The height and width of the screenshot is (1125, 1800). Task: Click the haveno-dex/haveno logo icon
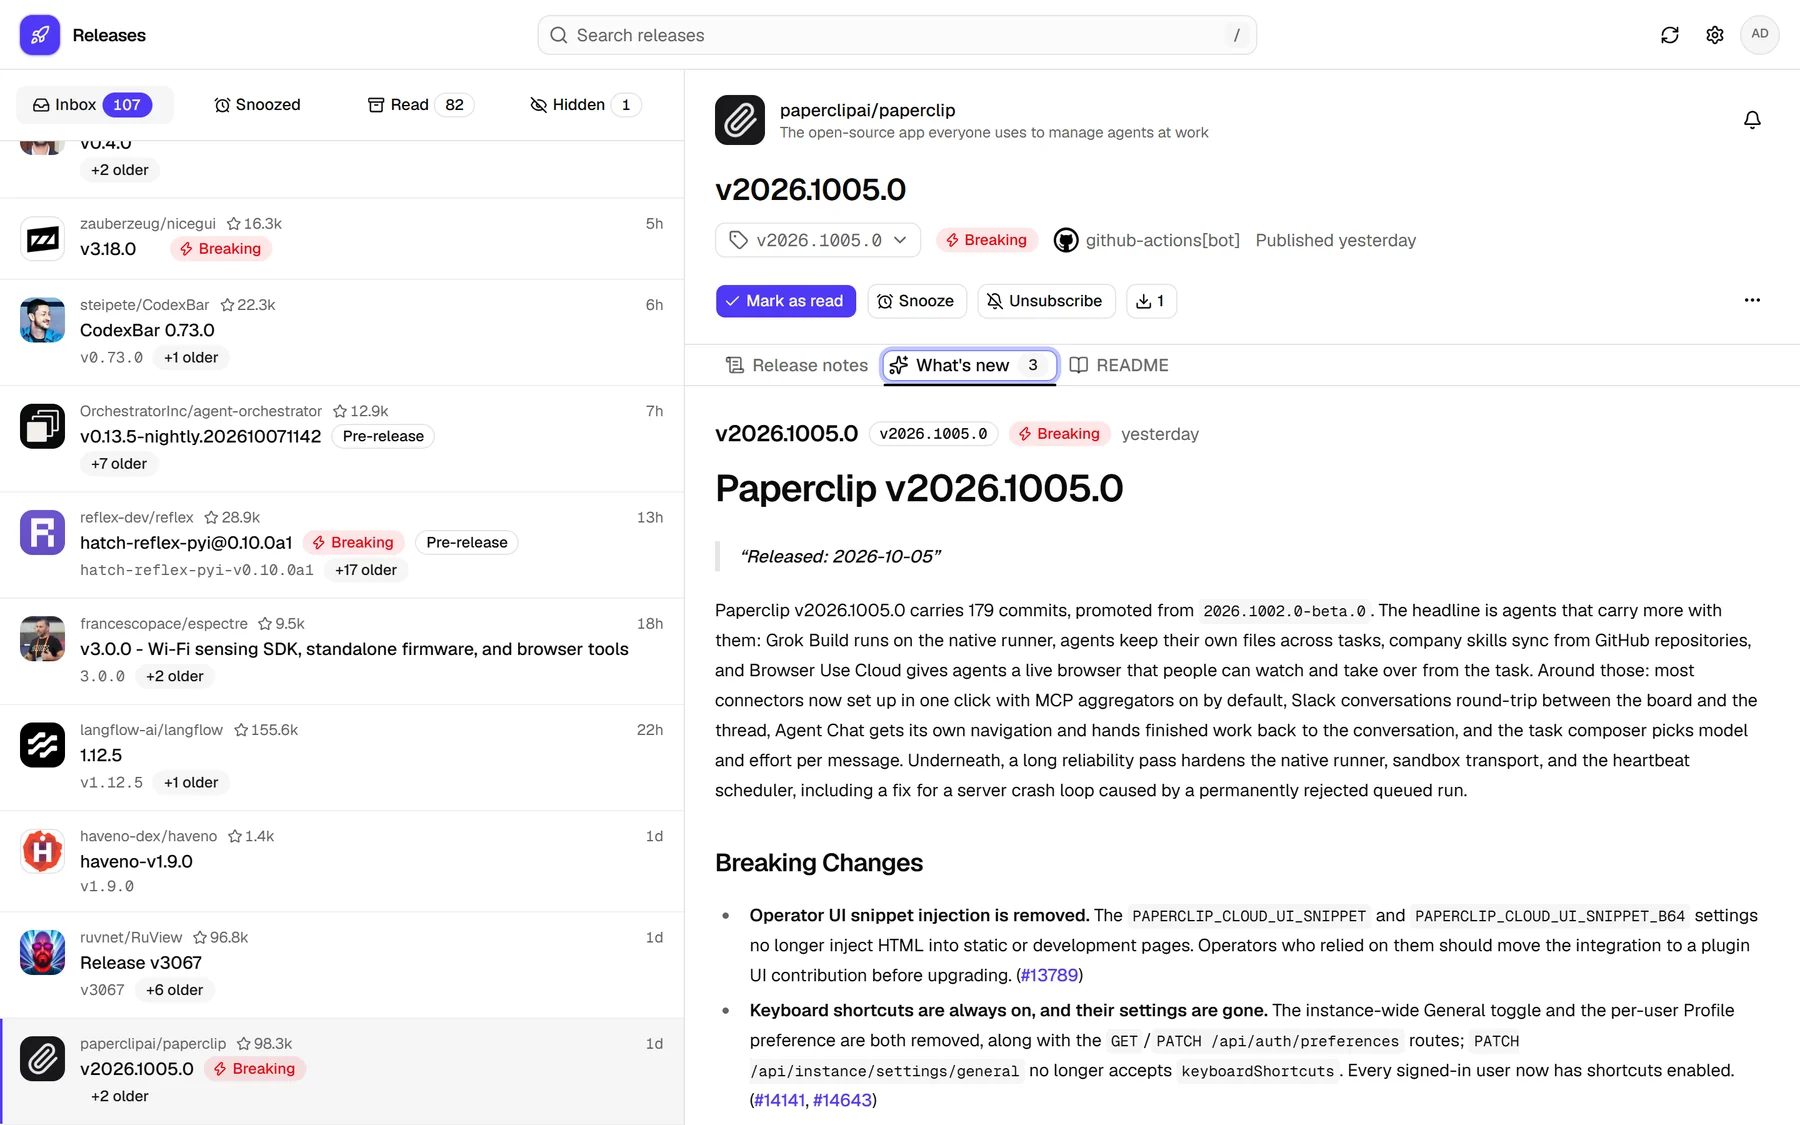[x=42, y=851]
